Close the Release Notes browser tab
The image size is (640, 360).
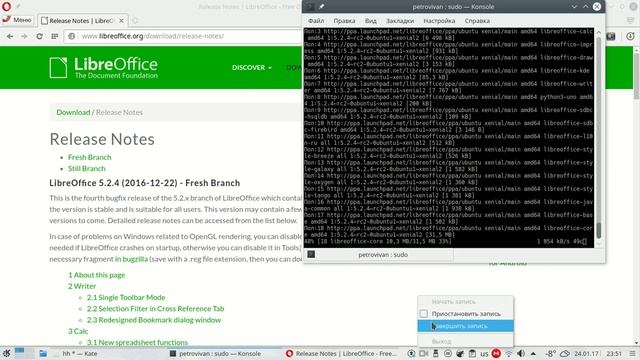coord(121,20)
